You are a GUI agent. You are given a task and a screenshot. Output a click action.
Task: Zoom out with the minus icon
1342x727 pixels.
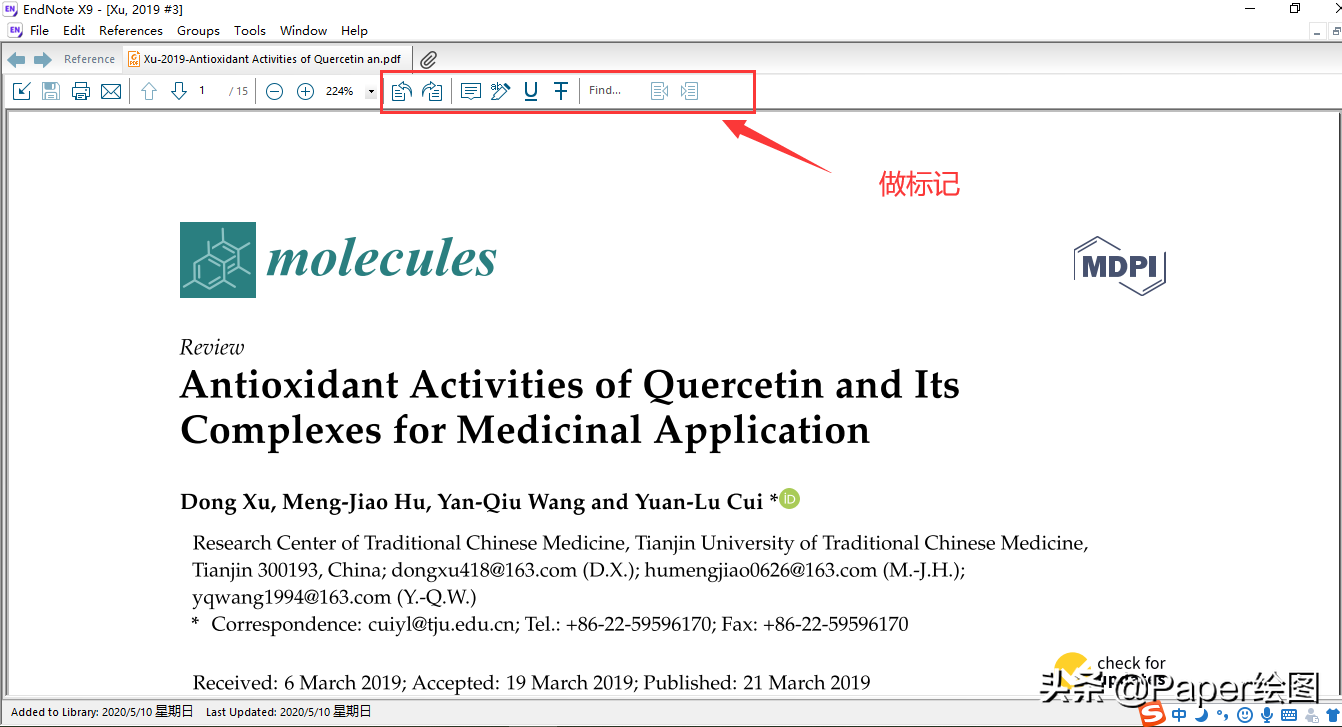[x=275, y=91]
